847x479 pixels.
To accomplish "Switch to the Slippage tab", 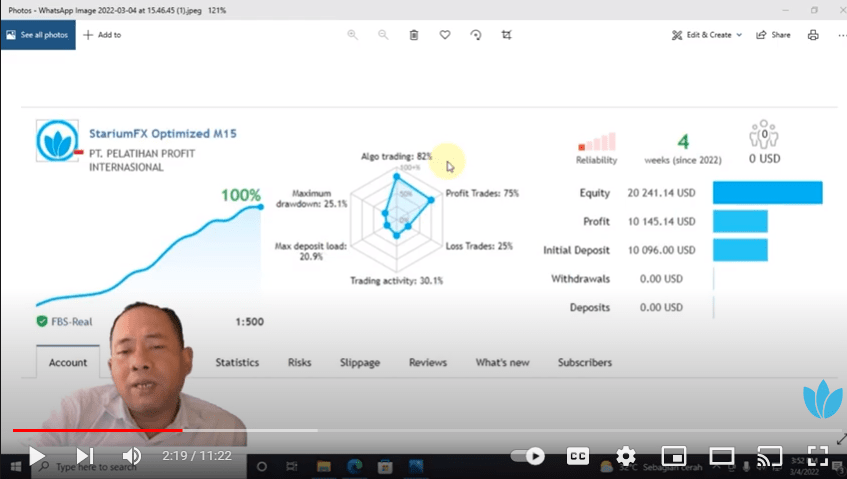I will (x=360, y=362).
